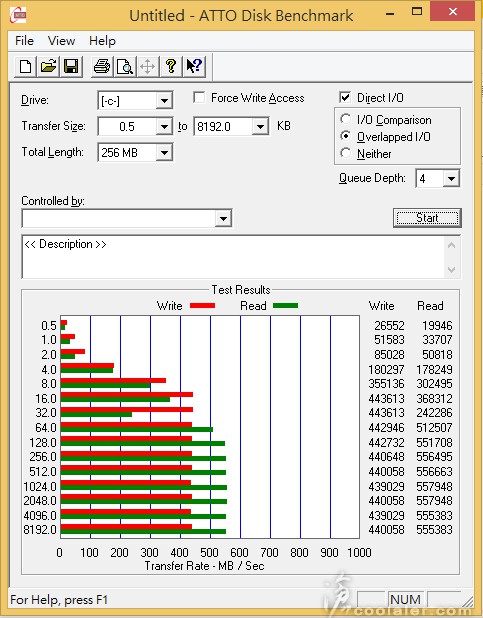Viewport: 483px width, 618px height.
Task: Click the yellow question mark About icon
Action: pos(171,66)
